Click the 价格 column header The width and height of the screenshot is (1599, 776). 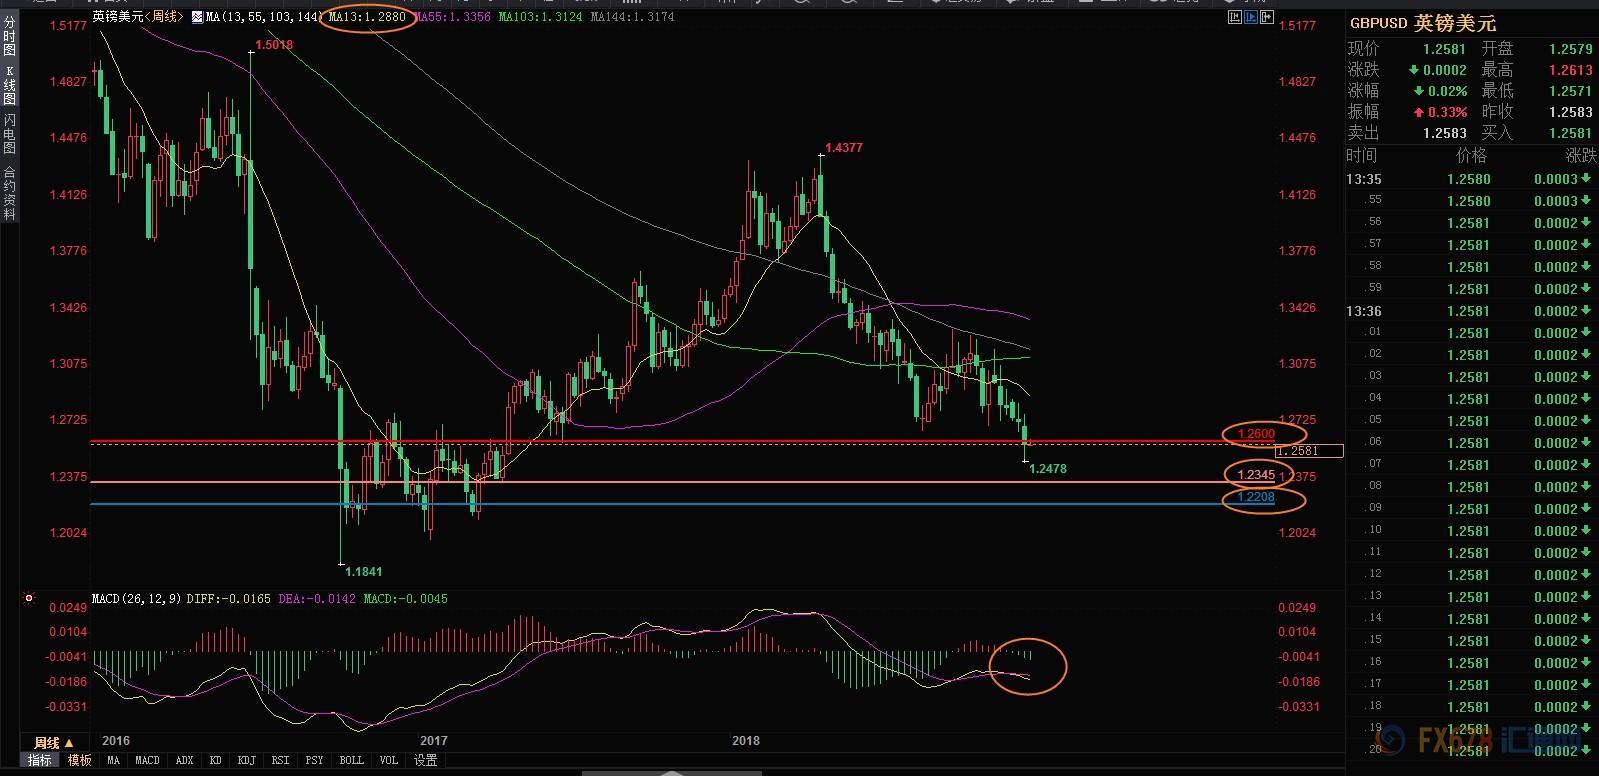(1472, 155)
